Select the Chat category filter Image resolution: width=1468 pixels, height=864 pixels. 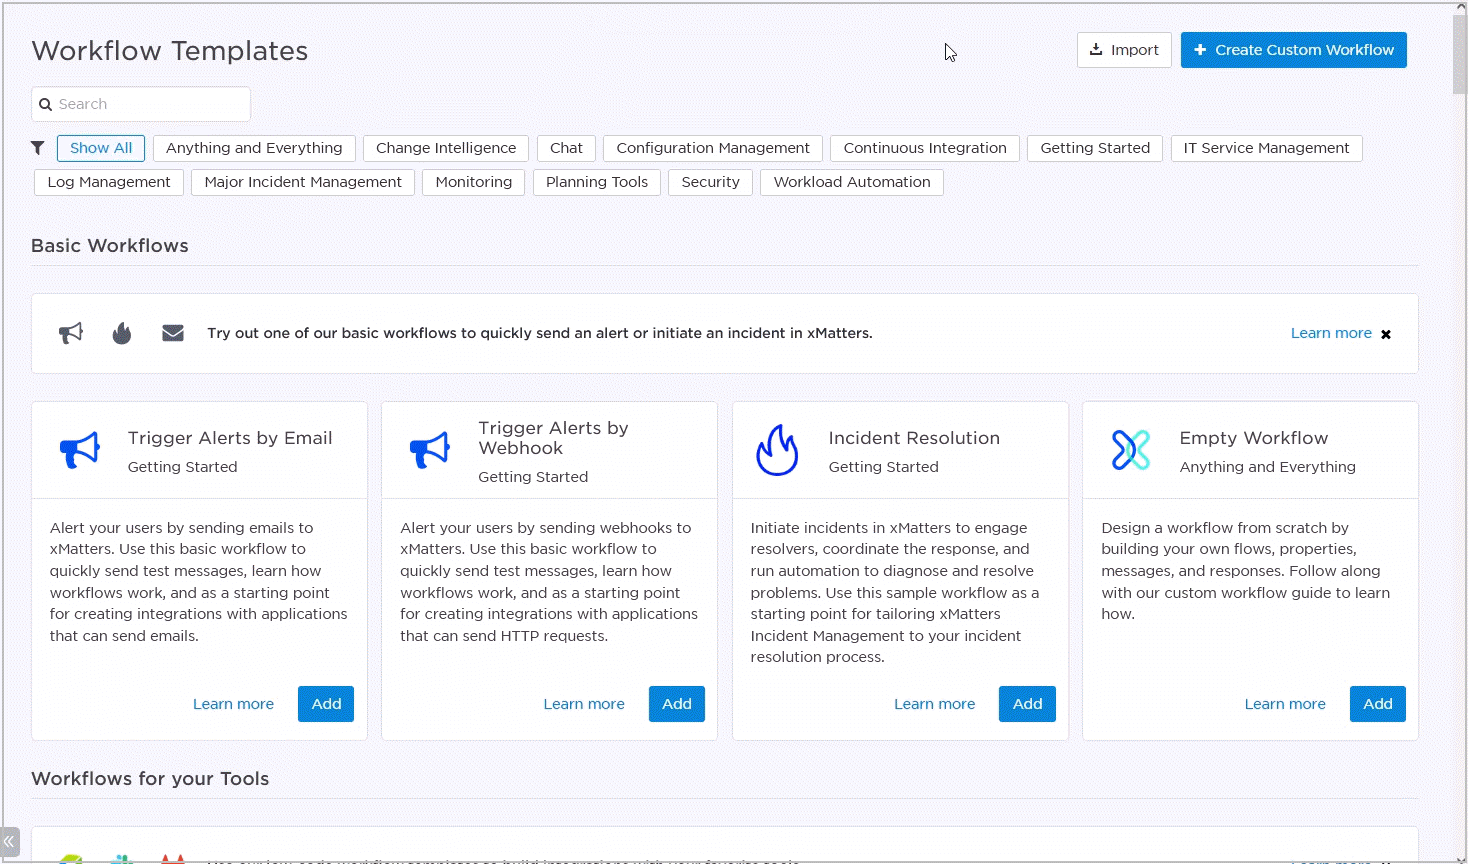[x=566, y=148]
